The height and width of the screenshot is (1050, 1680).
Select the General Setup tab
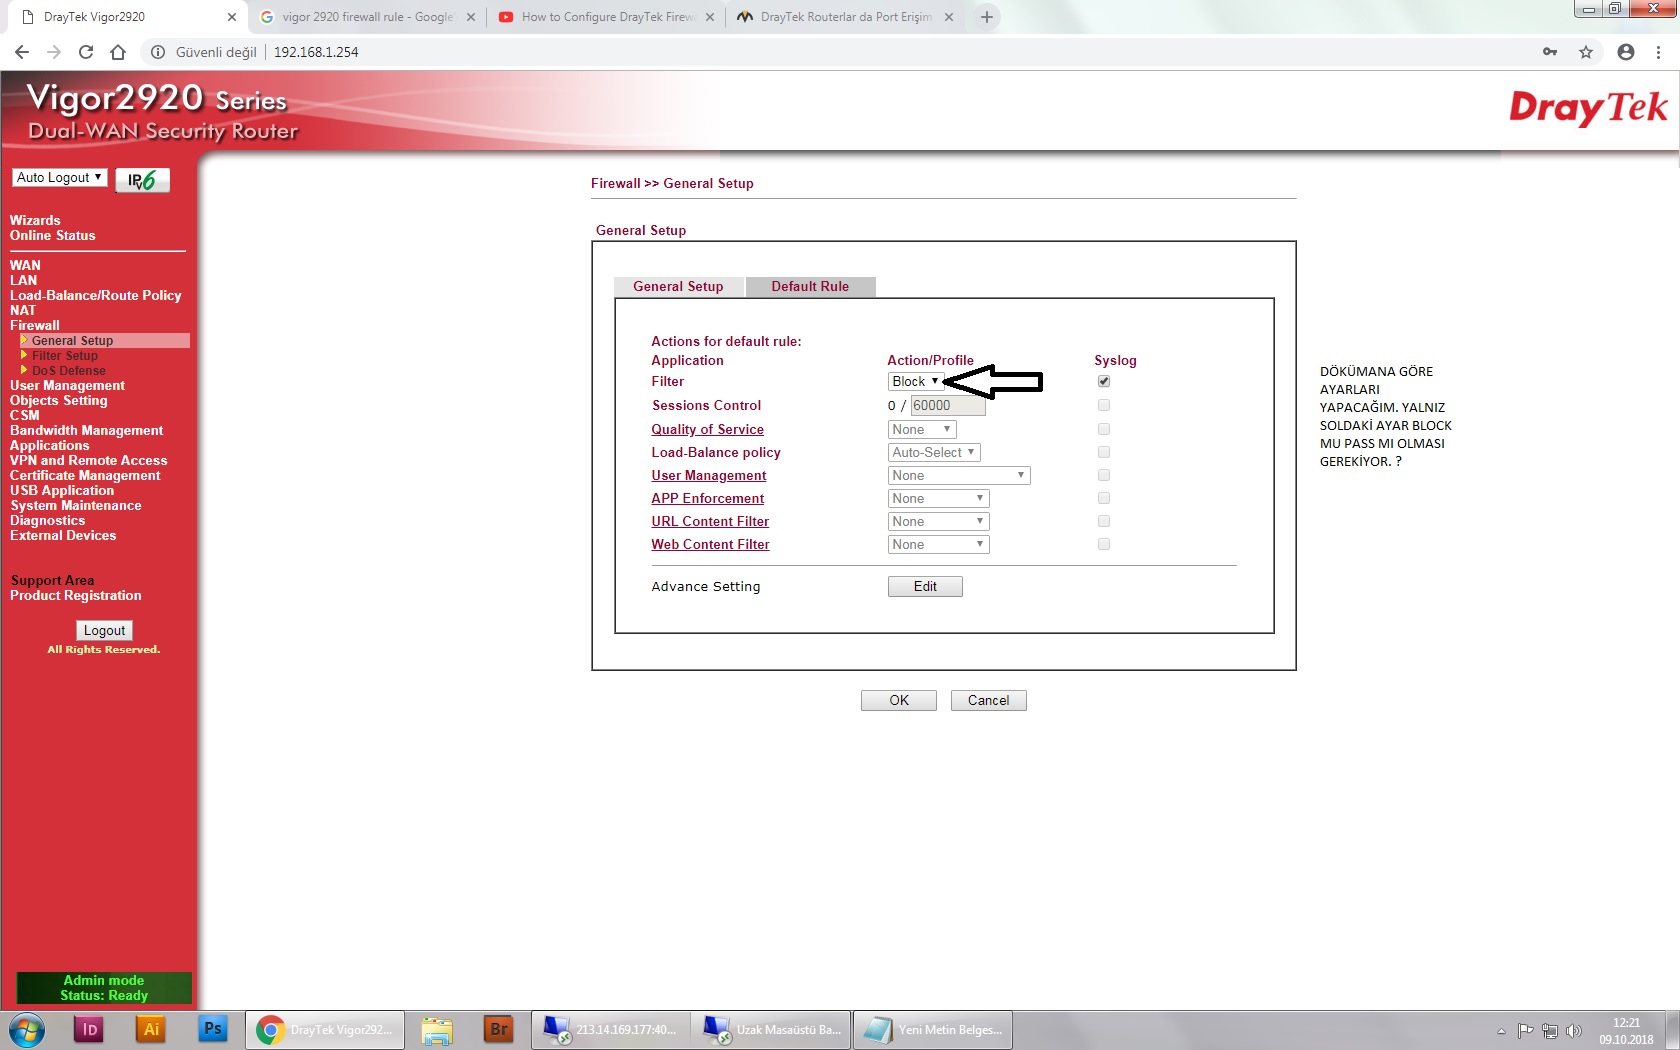pyautogui.click(x=678, y=286)
